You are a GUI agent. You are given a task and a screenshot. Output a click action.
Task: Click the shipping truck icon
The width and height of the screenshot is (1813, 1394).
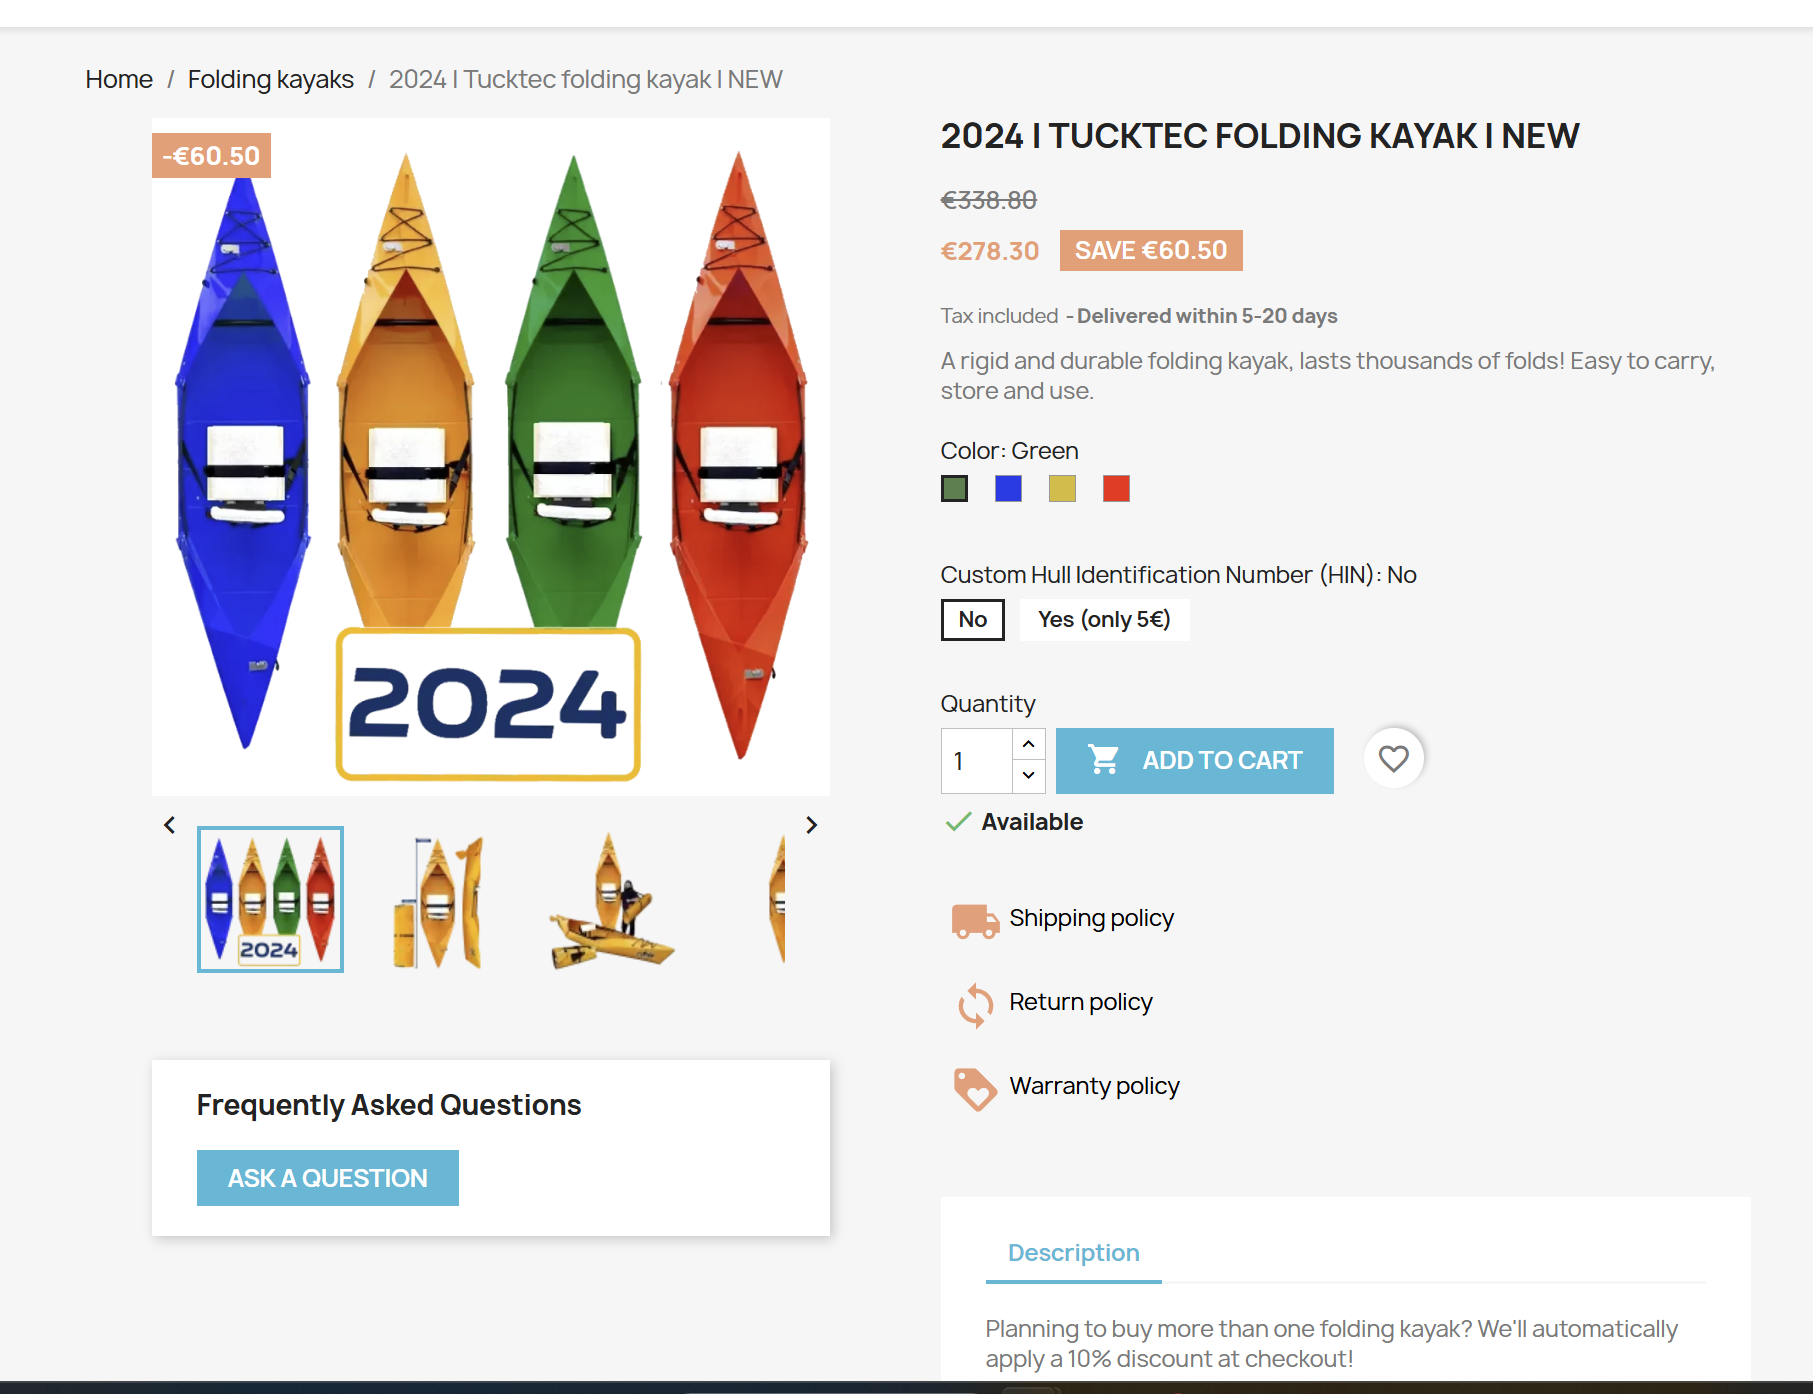pos(975,921)
